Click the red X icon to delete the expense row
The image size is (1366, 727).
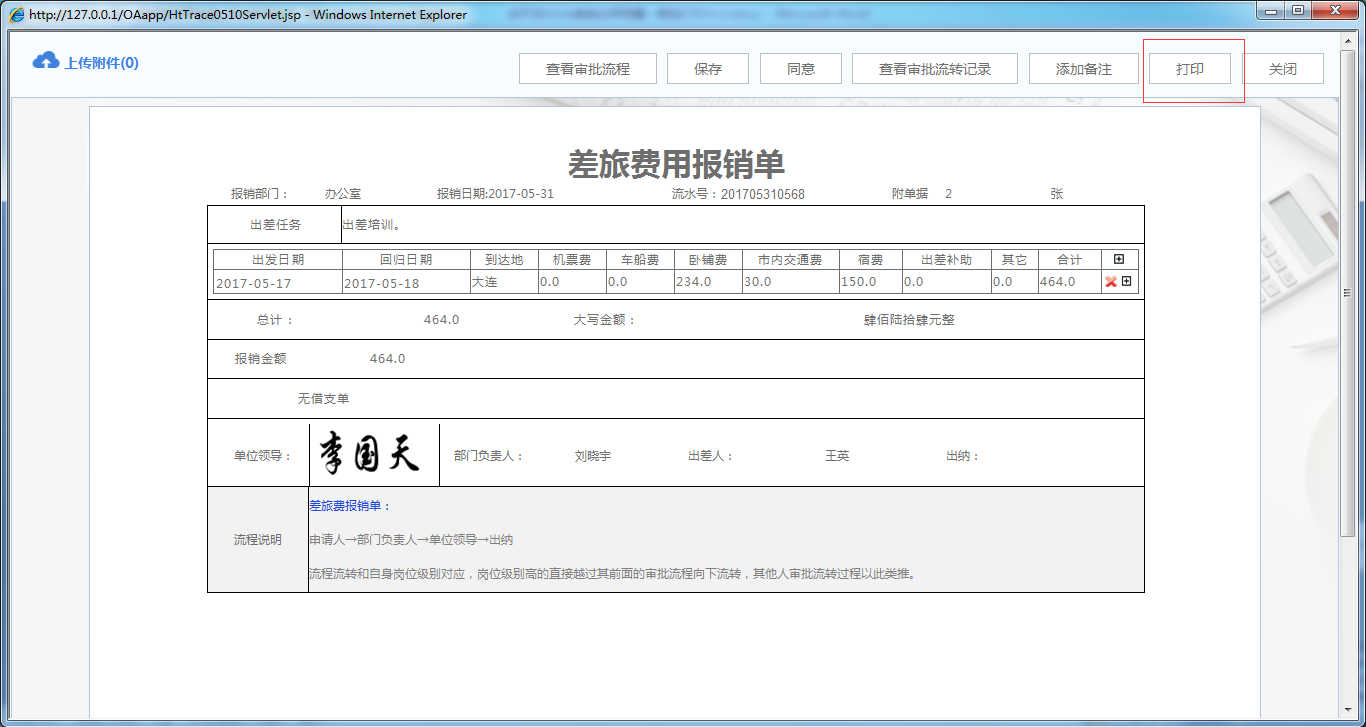(x=1110, y=281)
